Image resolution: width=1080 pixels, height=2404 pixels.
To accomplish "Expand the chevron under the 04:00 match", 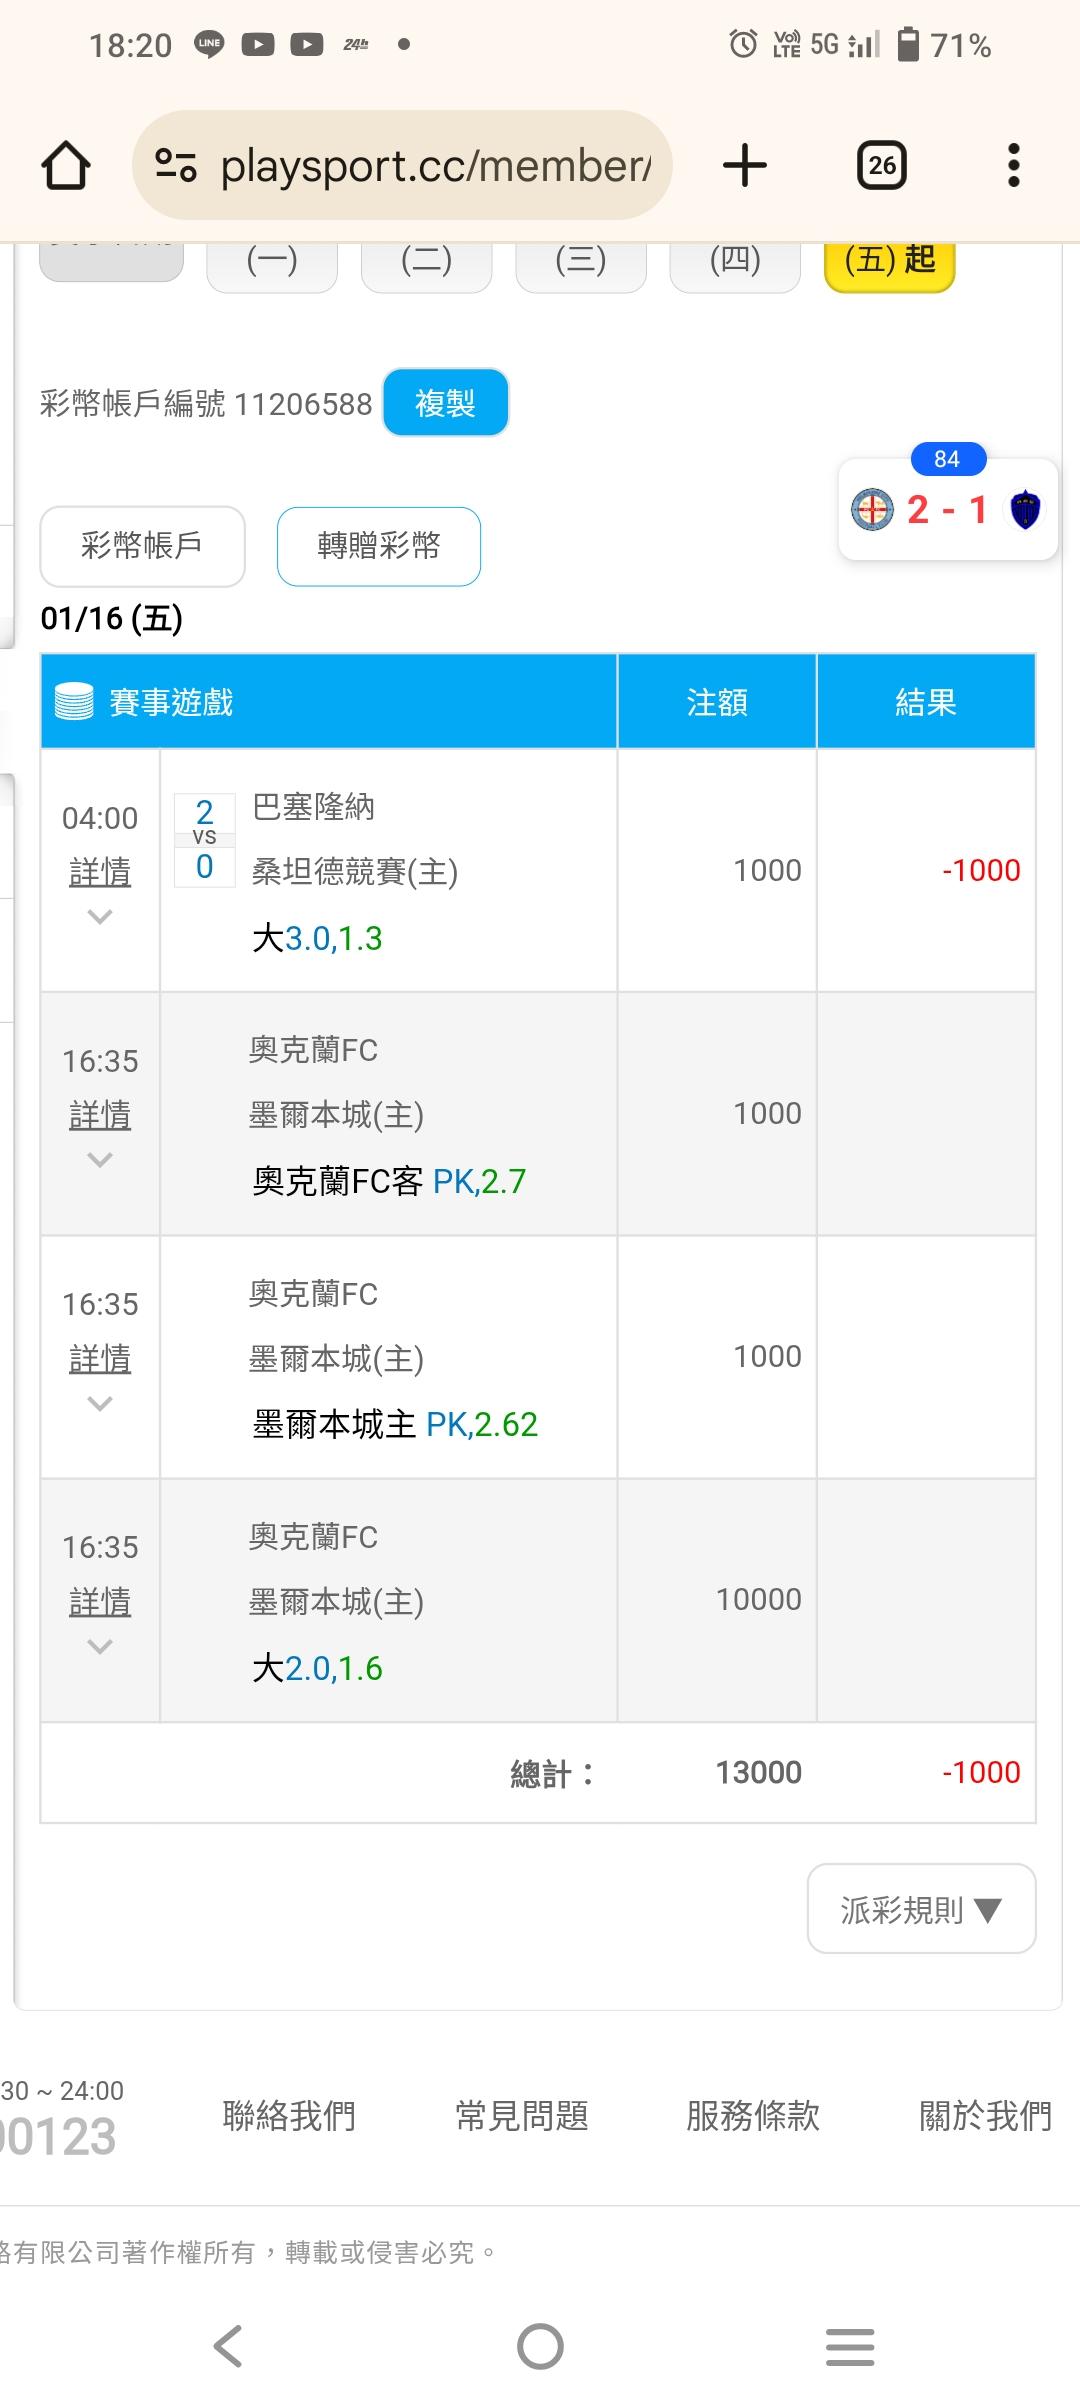I will pos(100,916).
